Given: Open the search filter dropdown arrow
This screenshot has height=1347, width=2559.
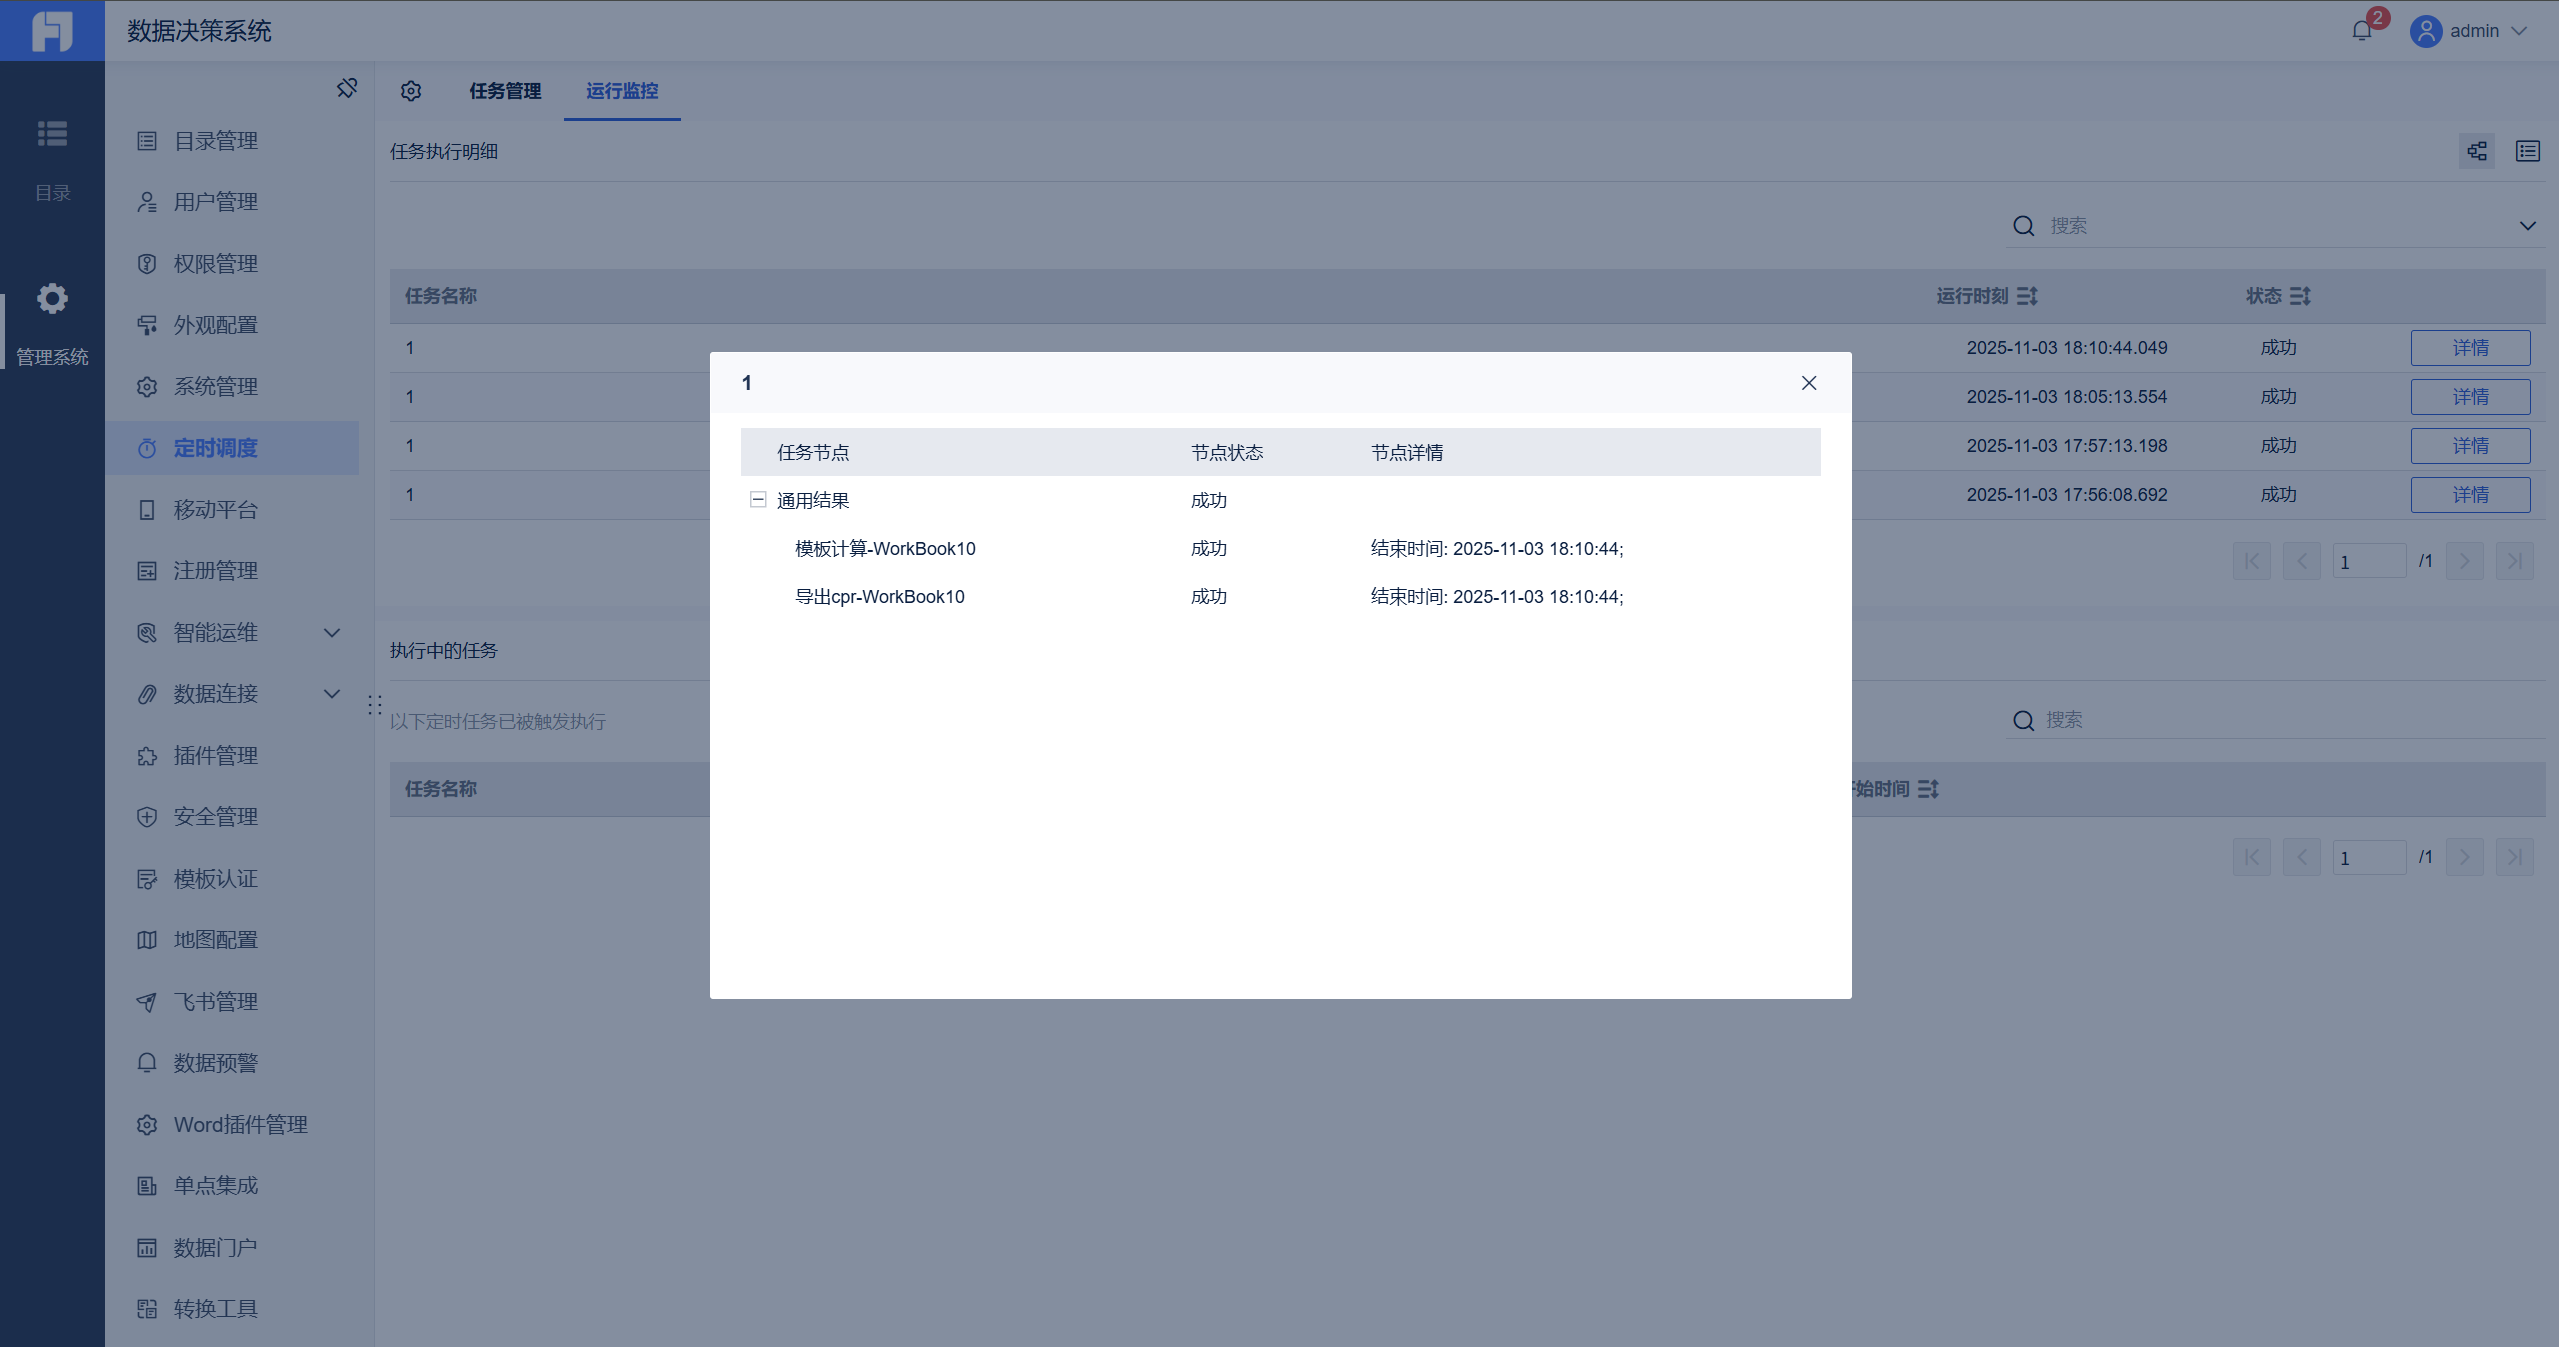Looking at the screenshot, I should pos(2527,226).
